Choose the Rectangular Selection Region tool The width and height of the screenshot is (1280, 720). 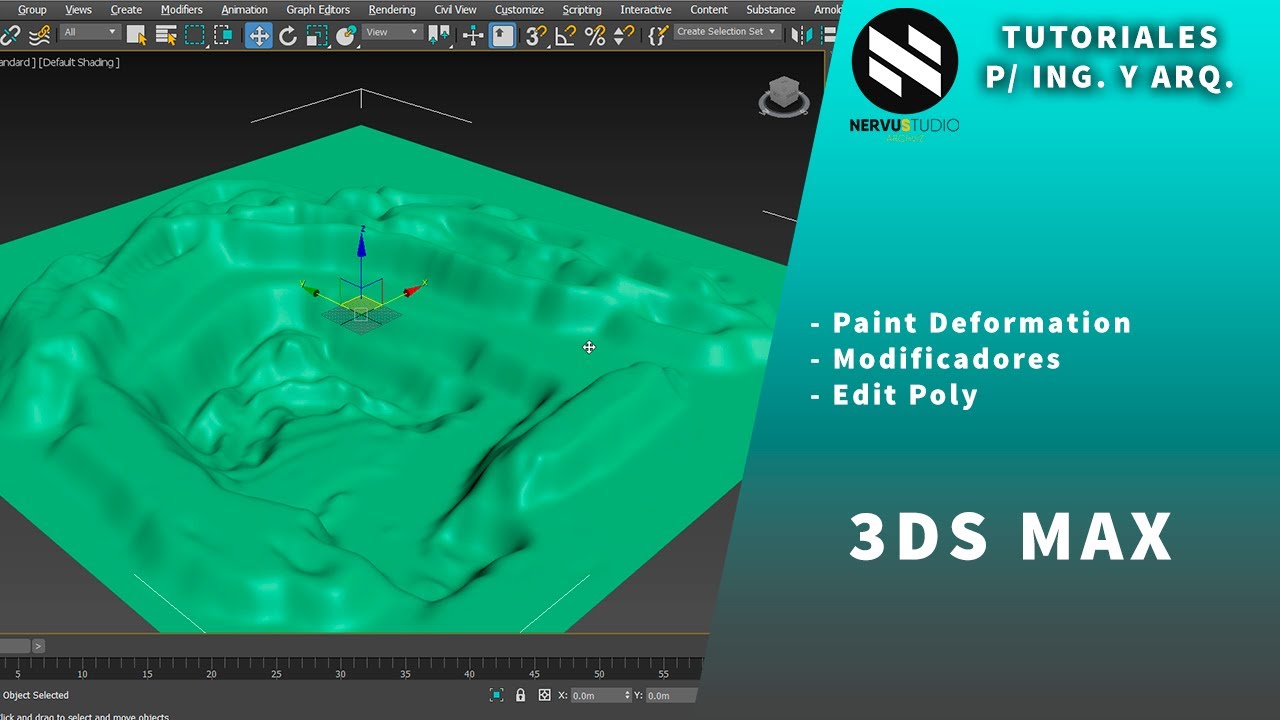(195, 36)
